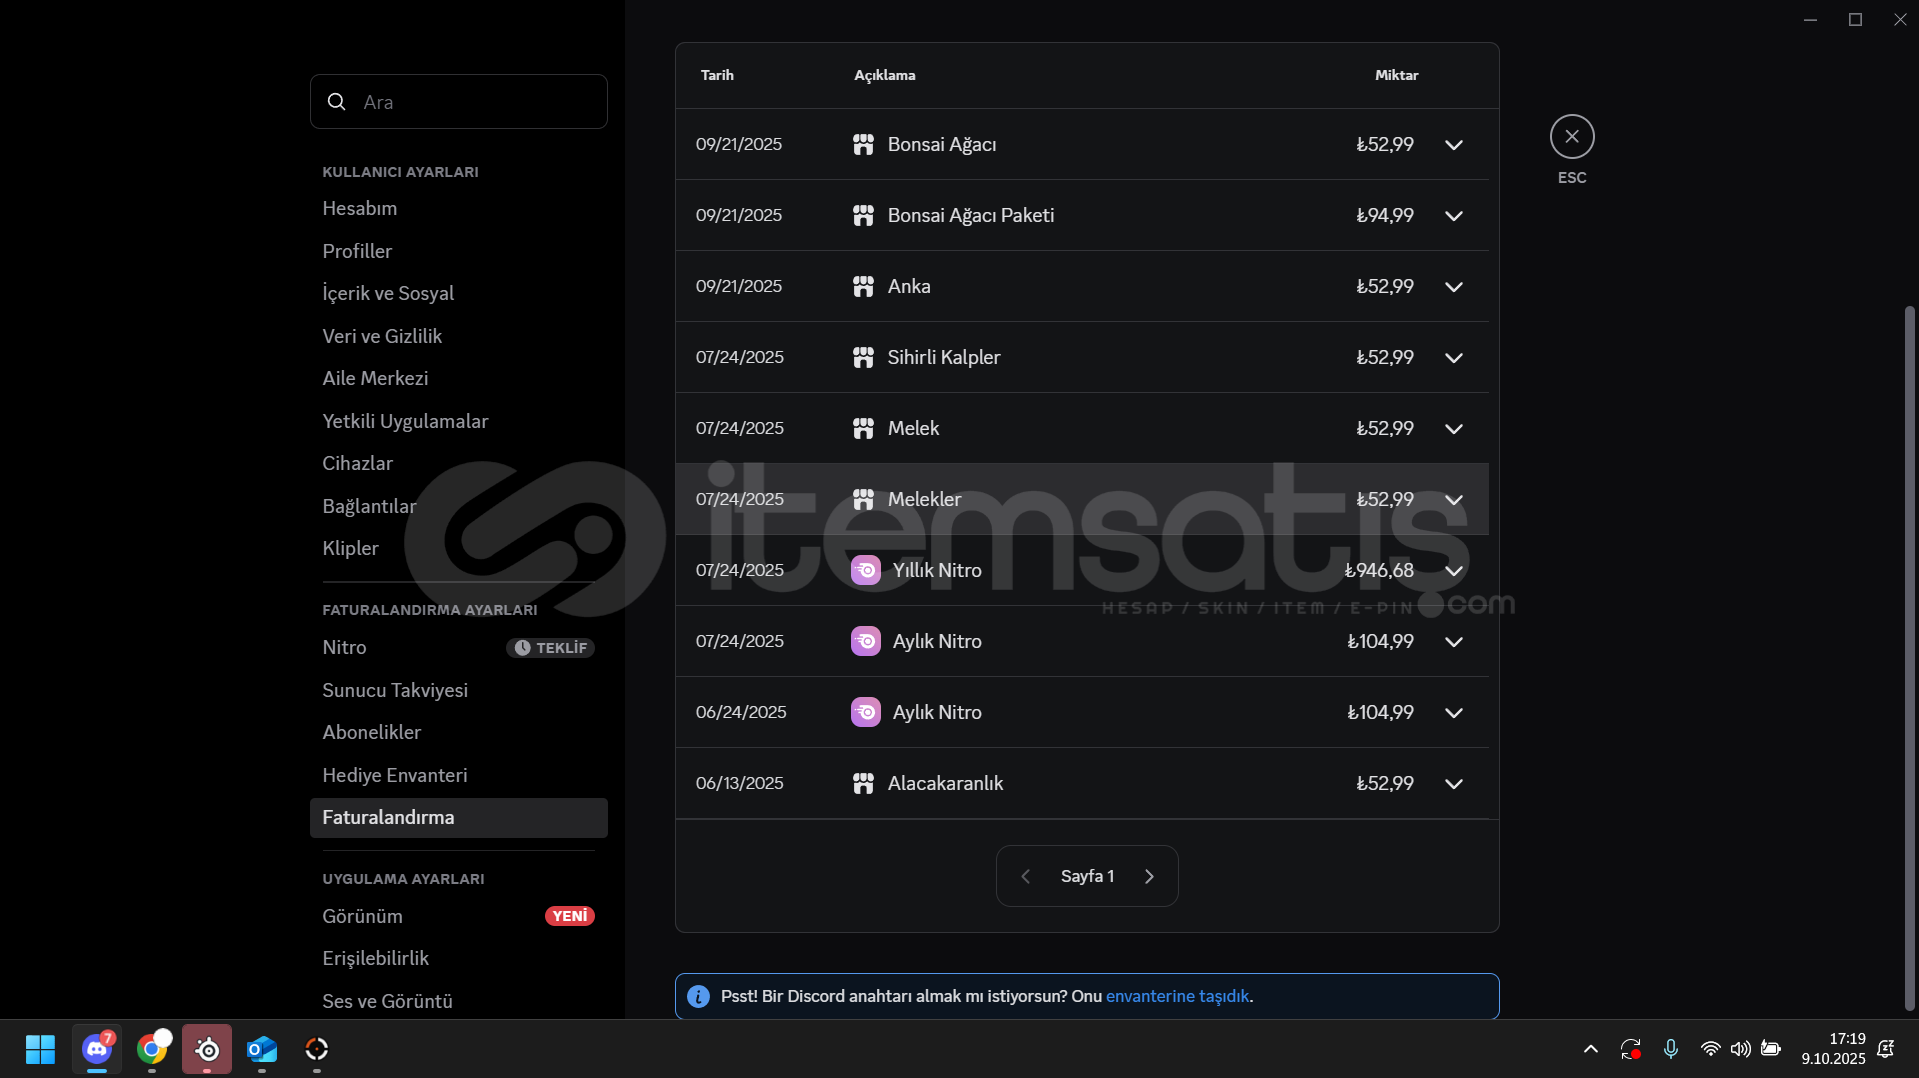Open the Hesabım settings section

point(360,209)
